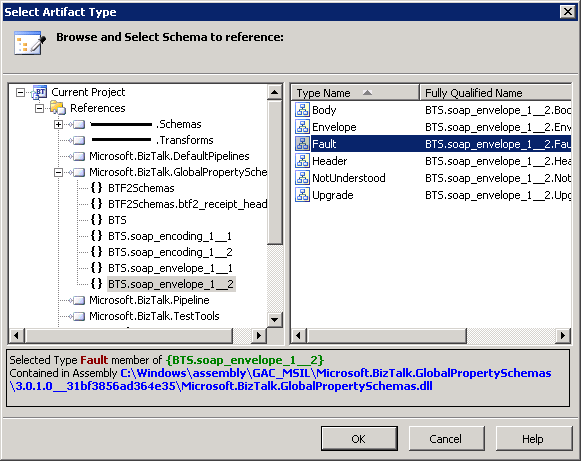Collapse the Microsoft.BizTalk.GlobalPropertySchemas node

pos(59,172)
